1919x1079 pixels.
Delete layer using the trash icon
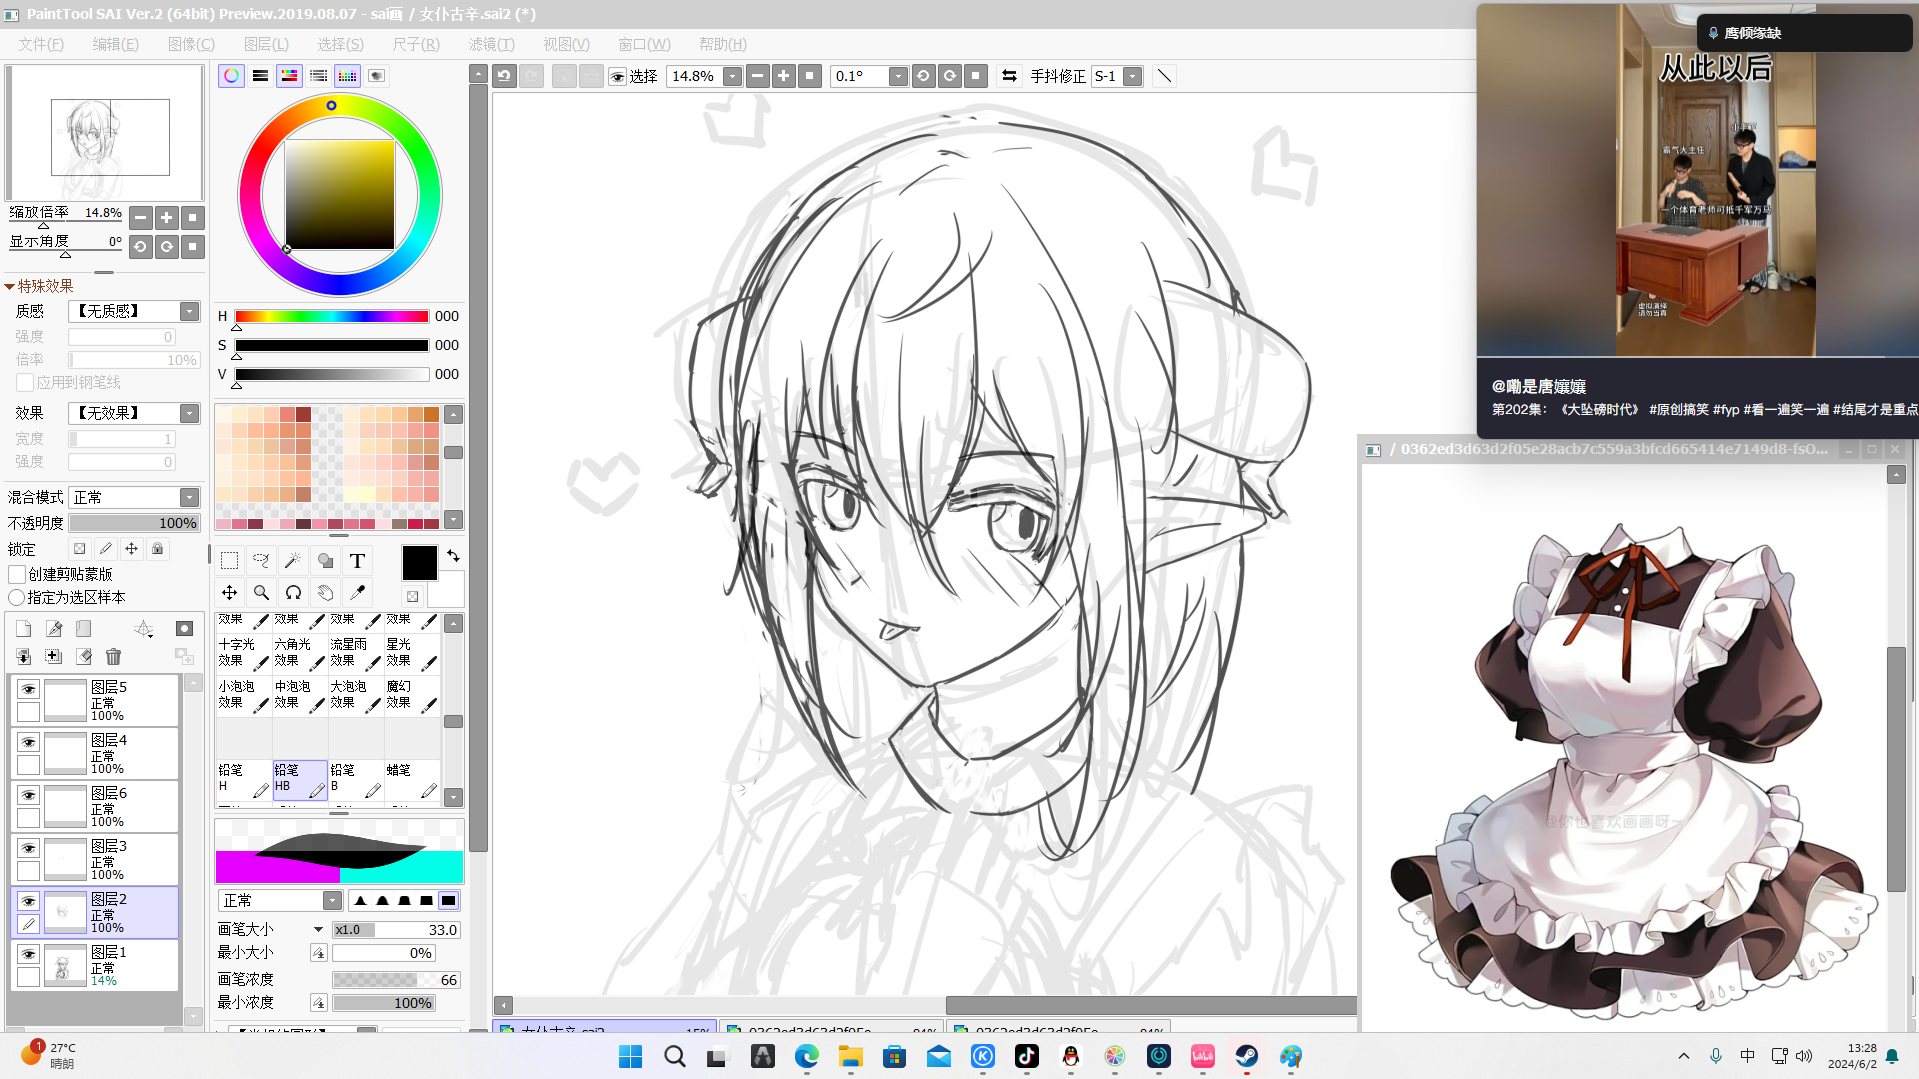[x=113, y=657]
